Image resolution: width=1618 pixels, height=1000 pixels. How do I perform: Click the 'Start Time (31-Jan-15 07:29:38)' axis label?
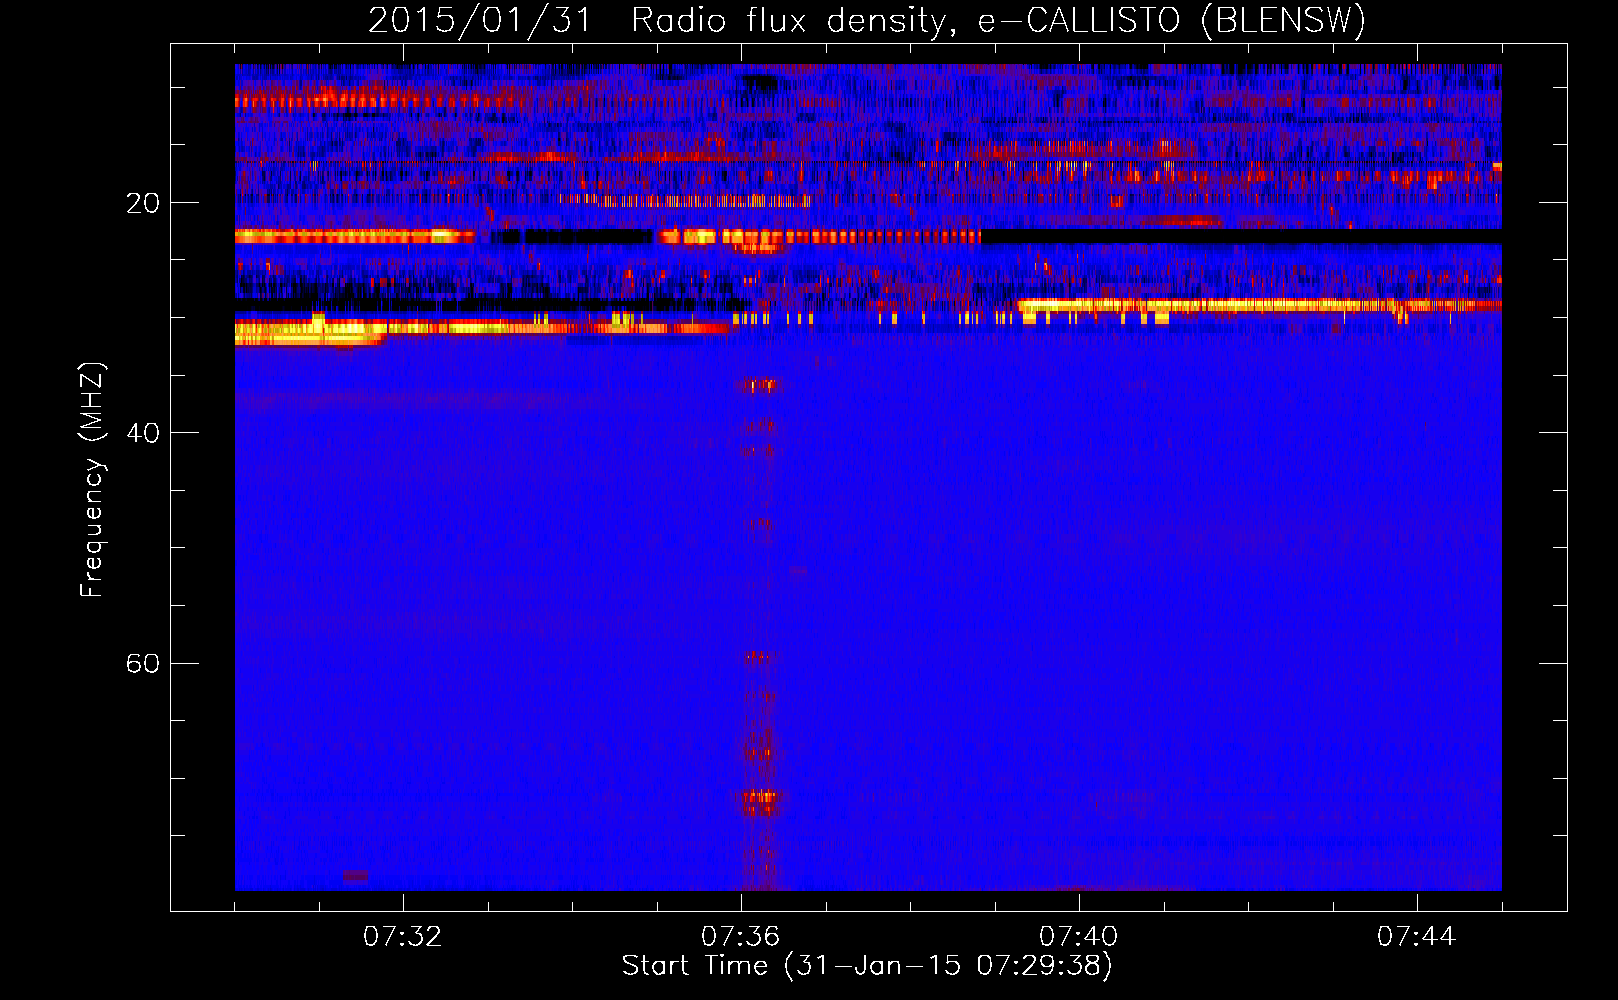click(x=867, y=966)
